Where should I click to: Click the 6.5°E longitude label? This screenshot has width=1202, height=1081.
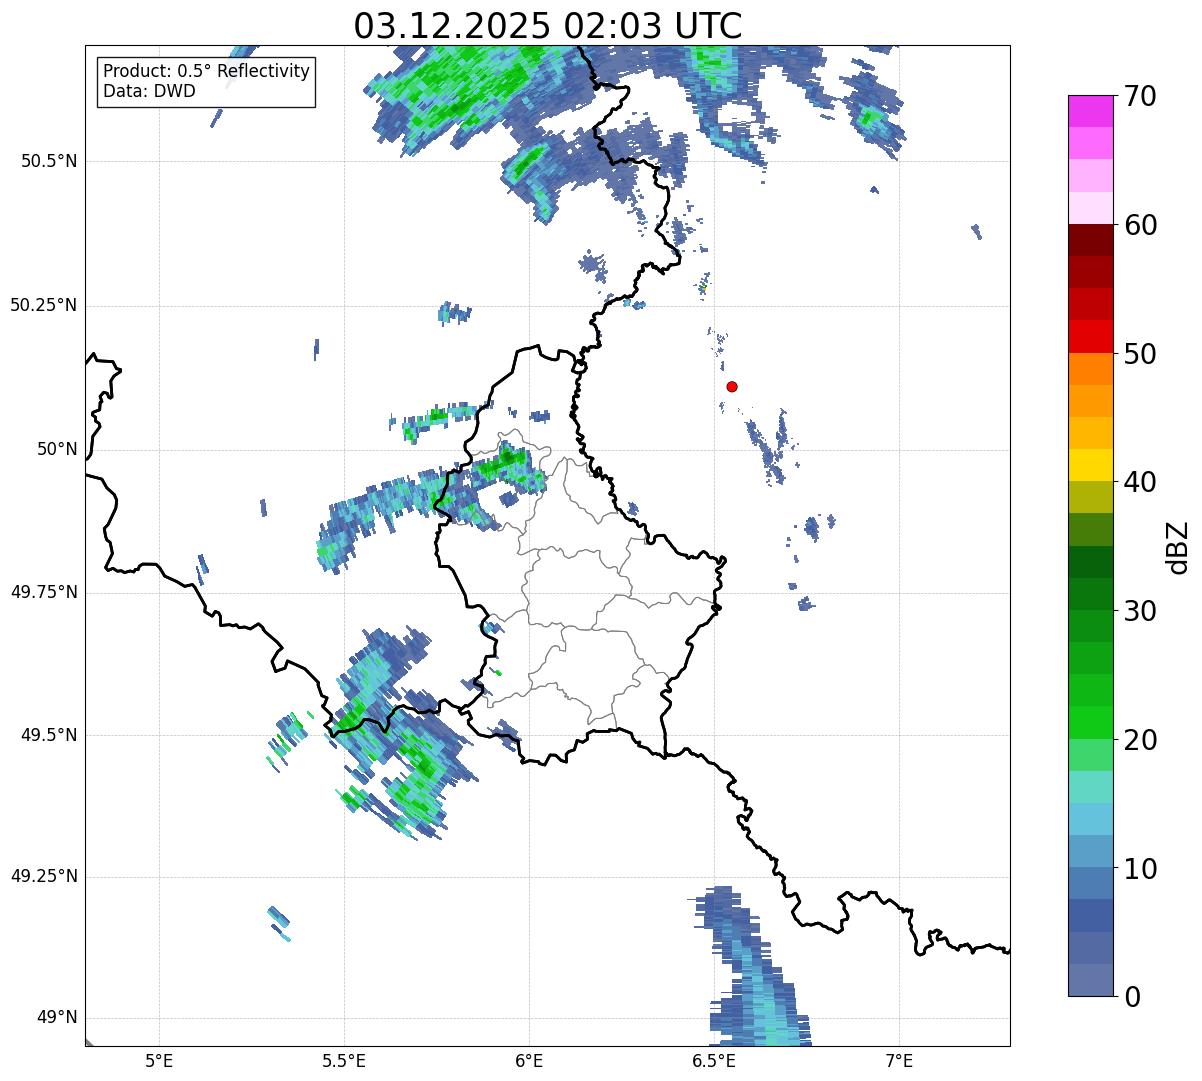tap(714, 1060)
